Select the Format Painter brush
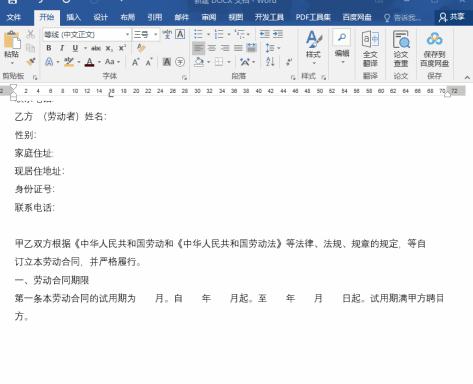The image size is (473, 384). 30,62
